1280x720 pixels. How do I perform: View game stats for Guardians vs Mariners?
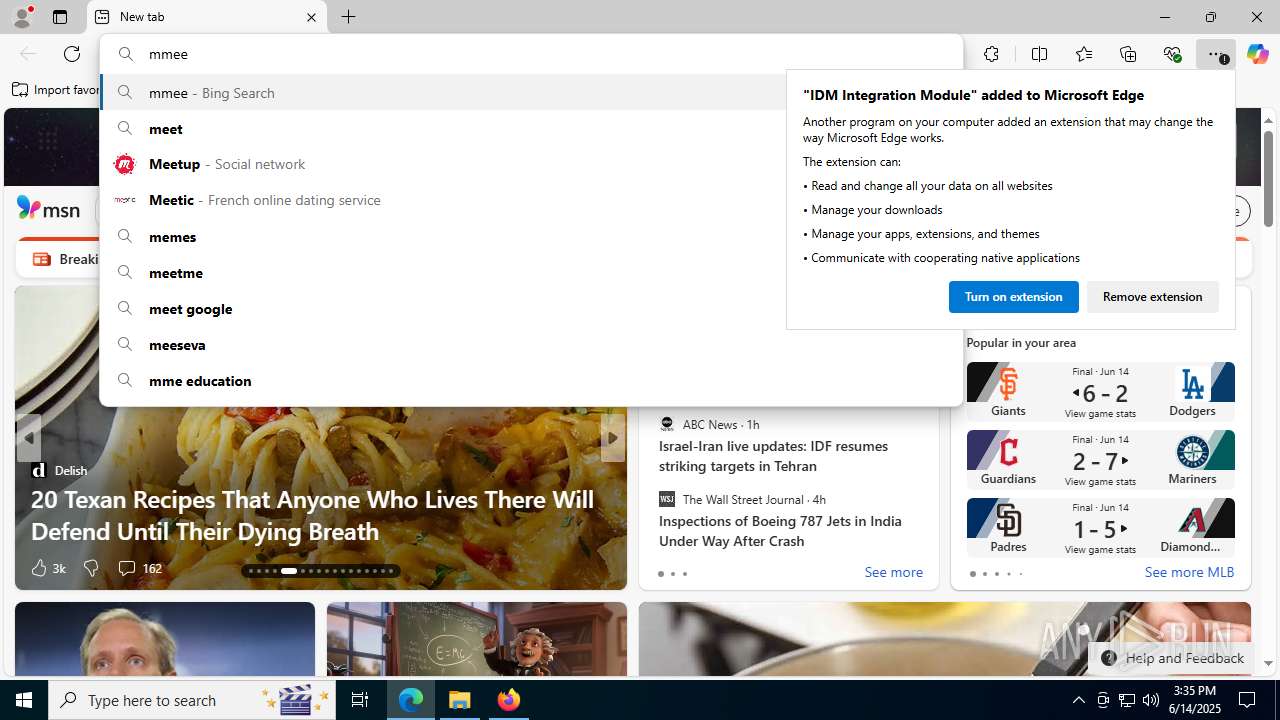tap(1100, 482)
